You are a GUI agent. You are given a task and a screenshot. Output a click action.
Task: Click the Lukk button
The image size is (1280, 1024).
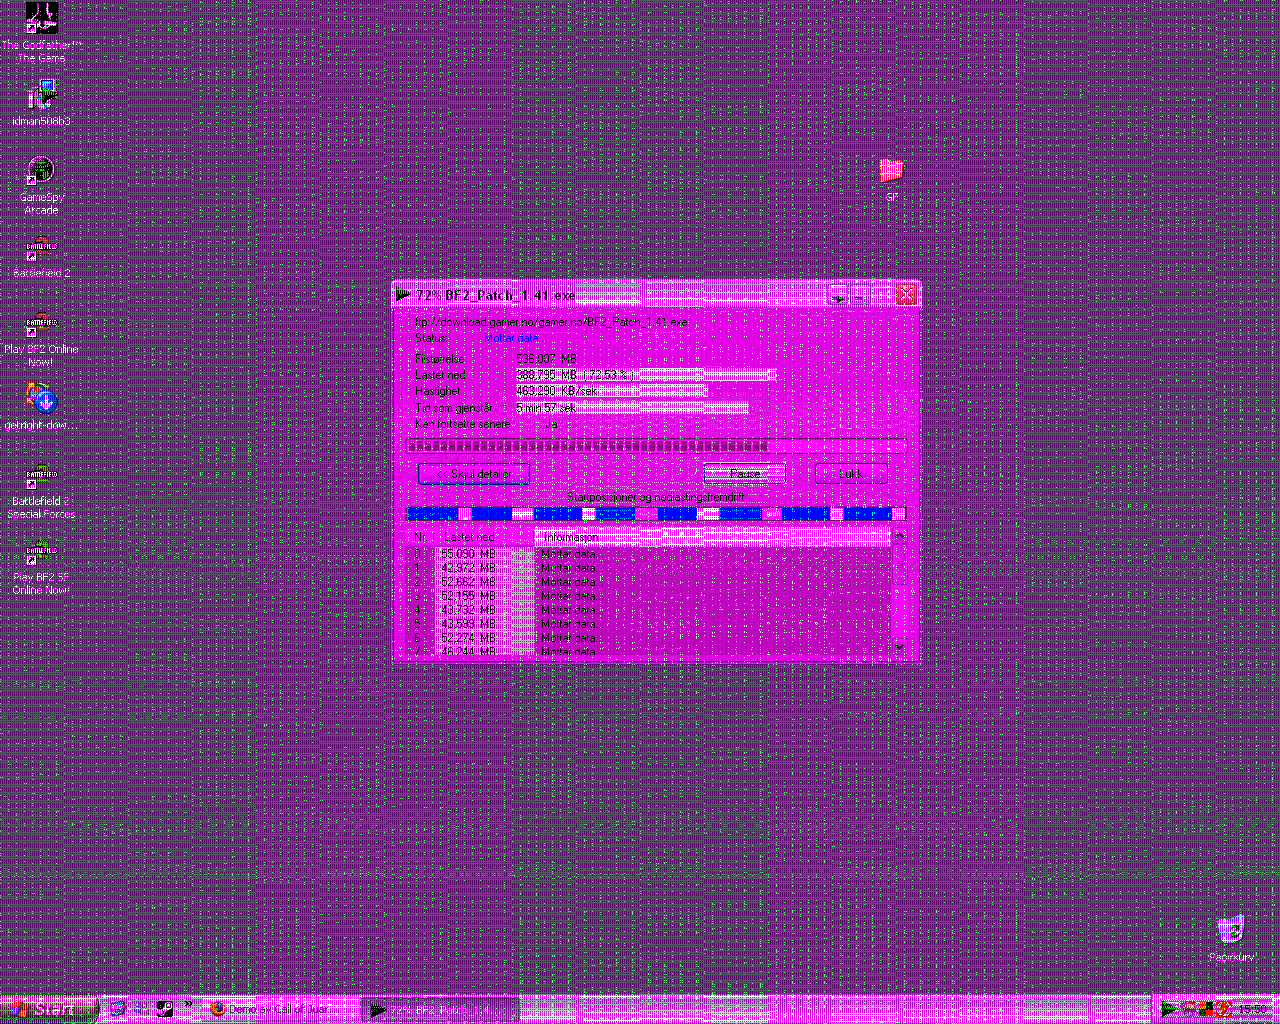(x=851, y=473)
